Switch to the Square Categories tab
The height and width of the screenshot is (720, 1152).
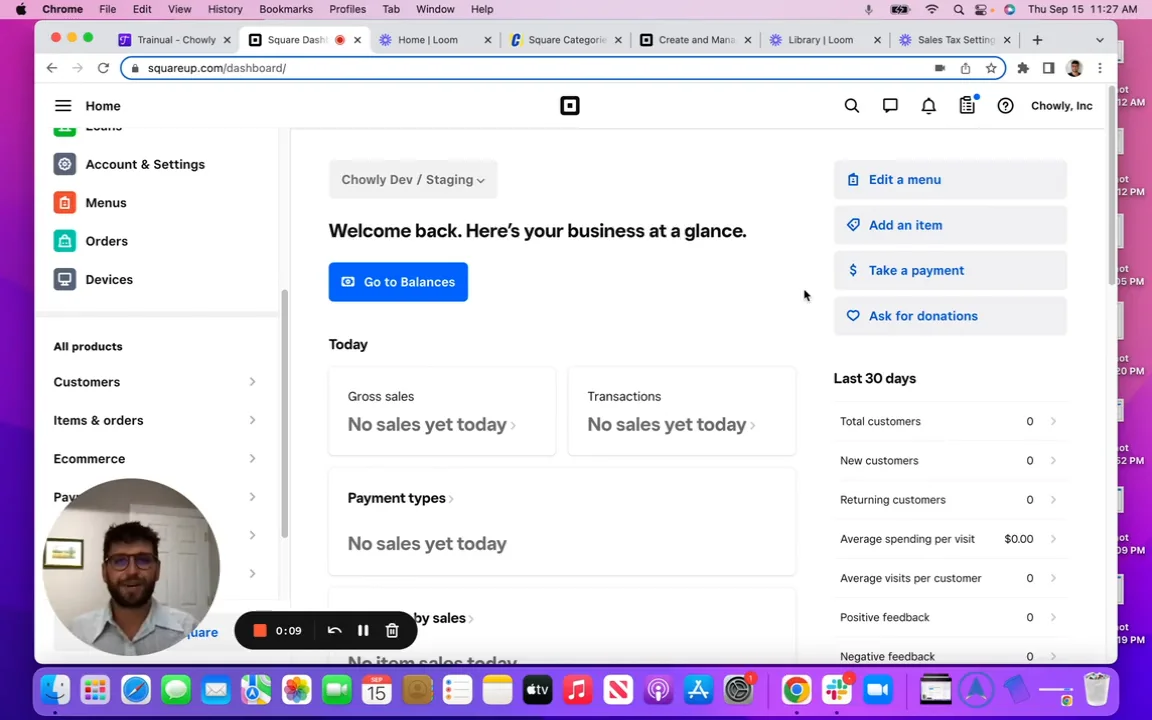(564, 40)
